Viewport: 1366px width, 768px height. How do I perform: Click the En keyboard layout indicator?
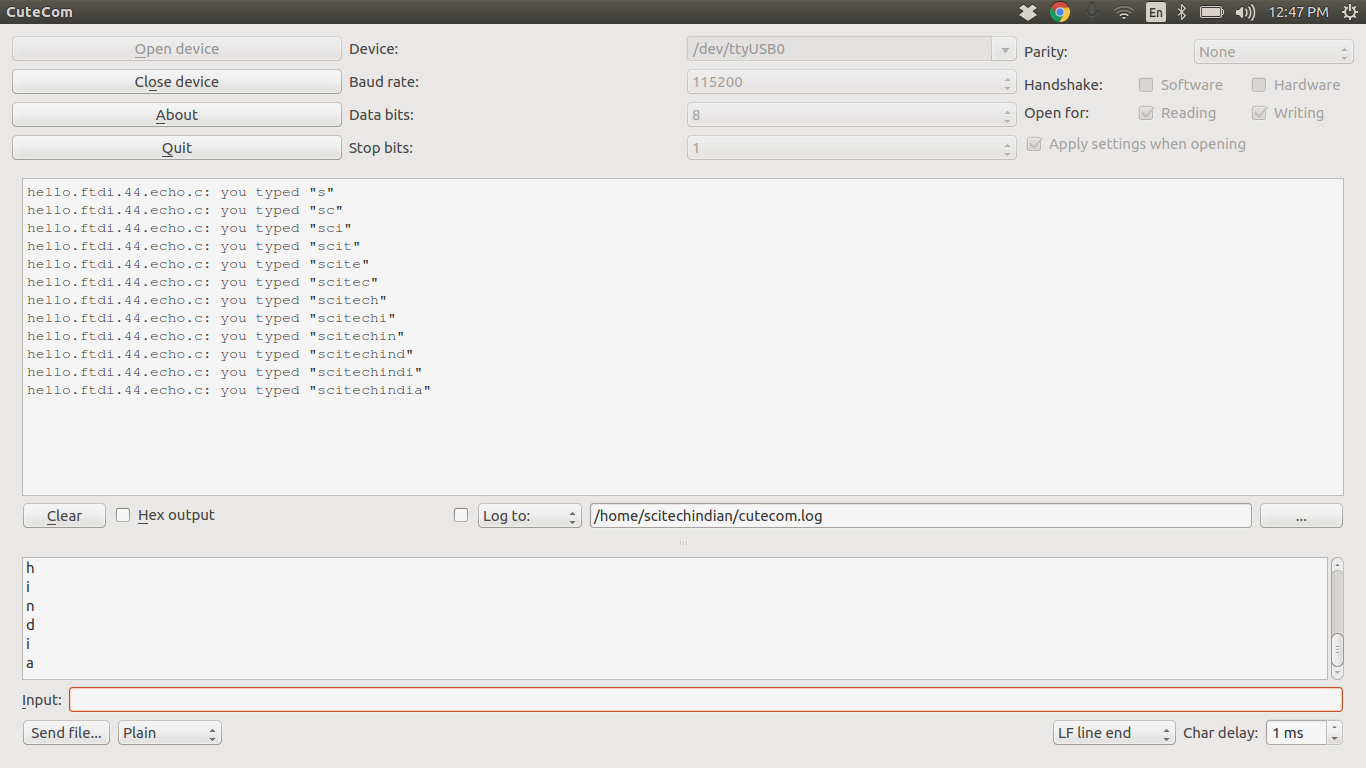click(1155, 12)
